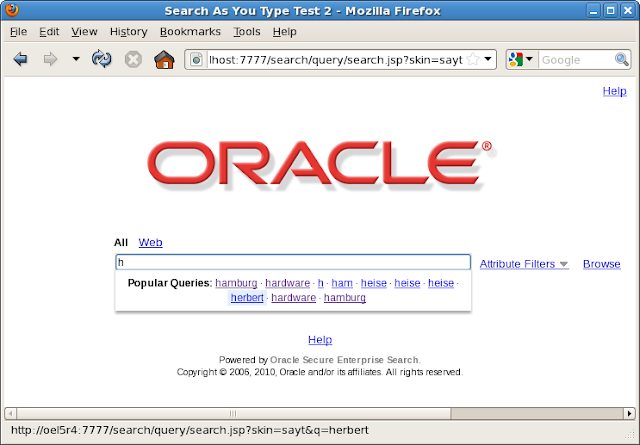Choose hamburg in the second suggestion row
This screenshot has width=640, height=445.
[x=345, y=298]
